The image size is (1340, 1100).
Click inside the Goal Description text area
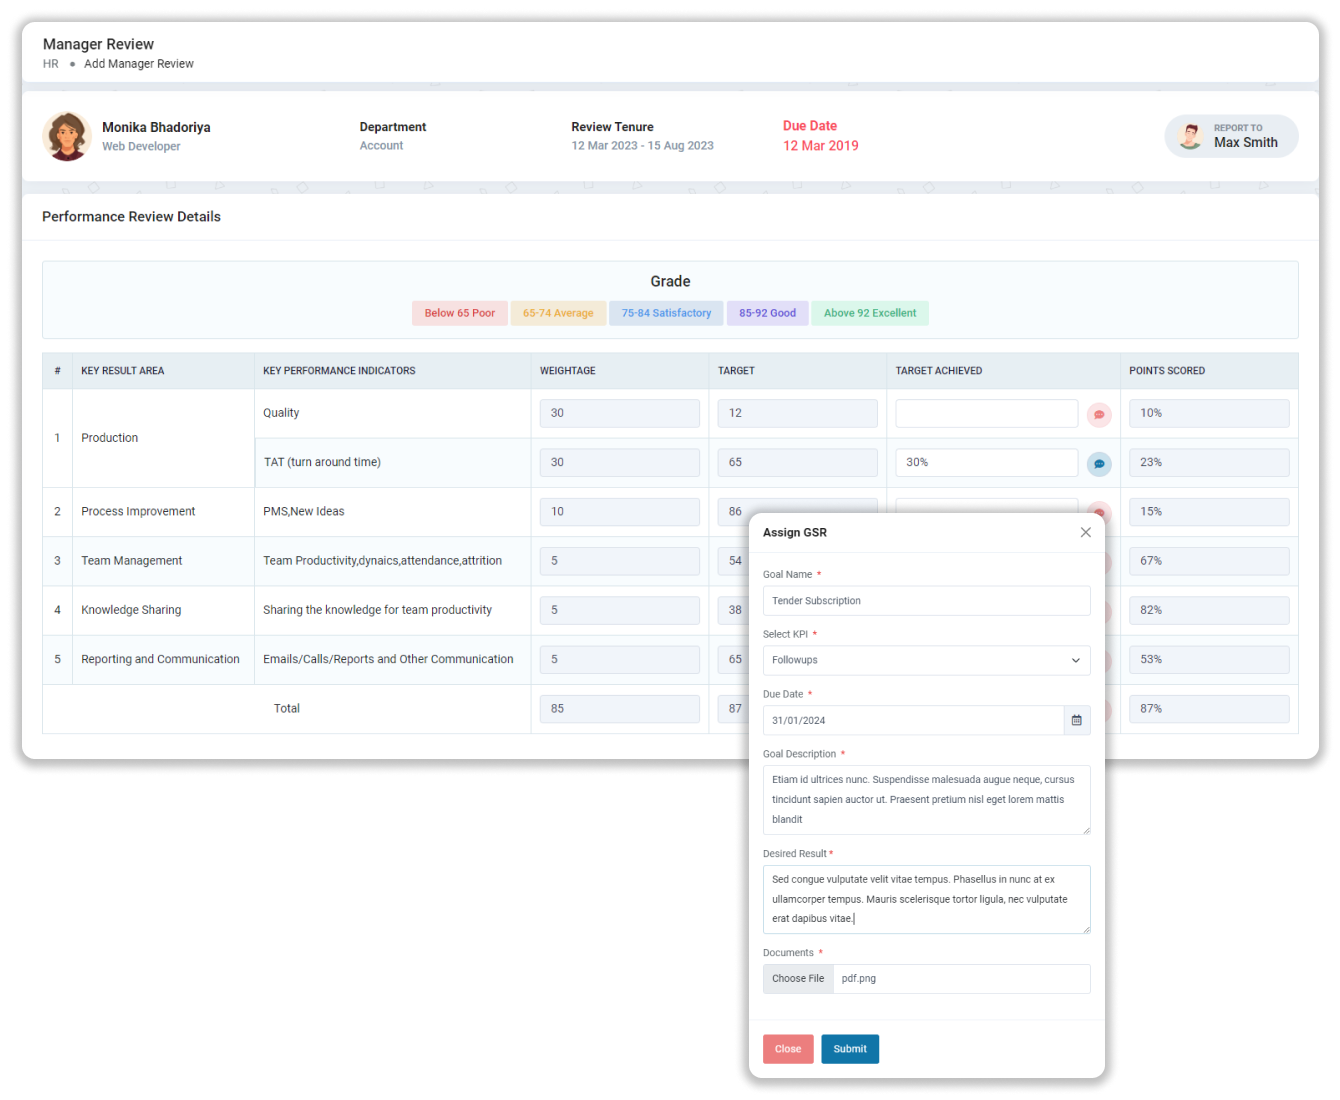click(x=926, y=799)
